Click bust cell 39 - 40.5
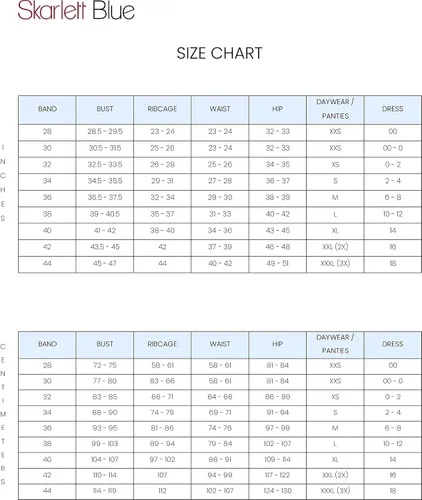The height and width of the screenshot is (500, 422). (x=105, y=214)
